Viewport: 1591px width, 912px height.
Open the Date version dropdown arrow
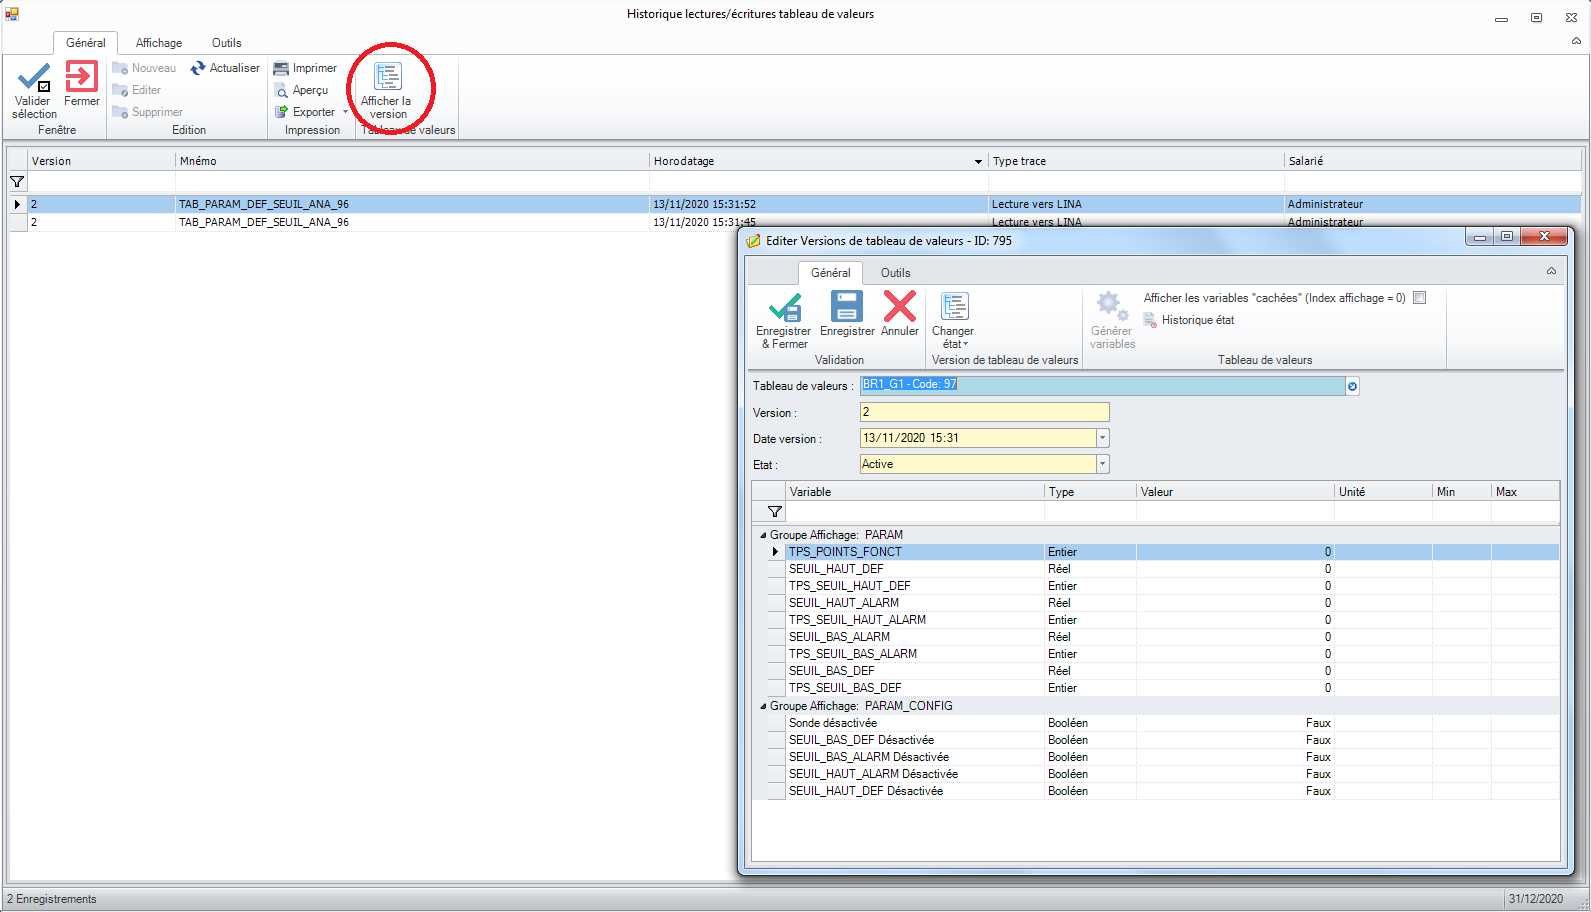pos(1102,438)
